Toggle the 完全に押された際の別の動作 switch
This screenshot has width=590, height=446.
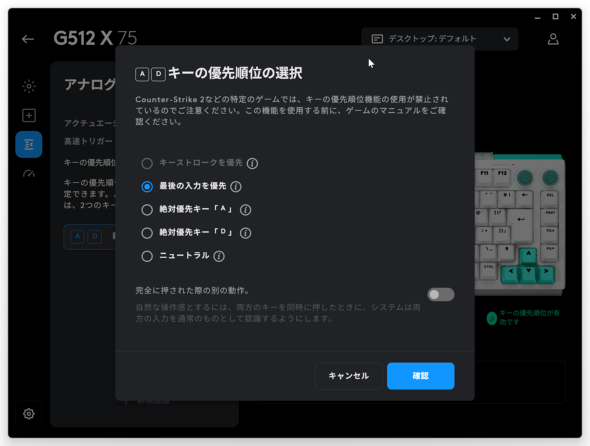point(441,294)
